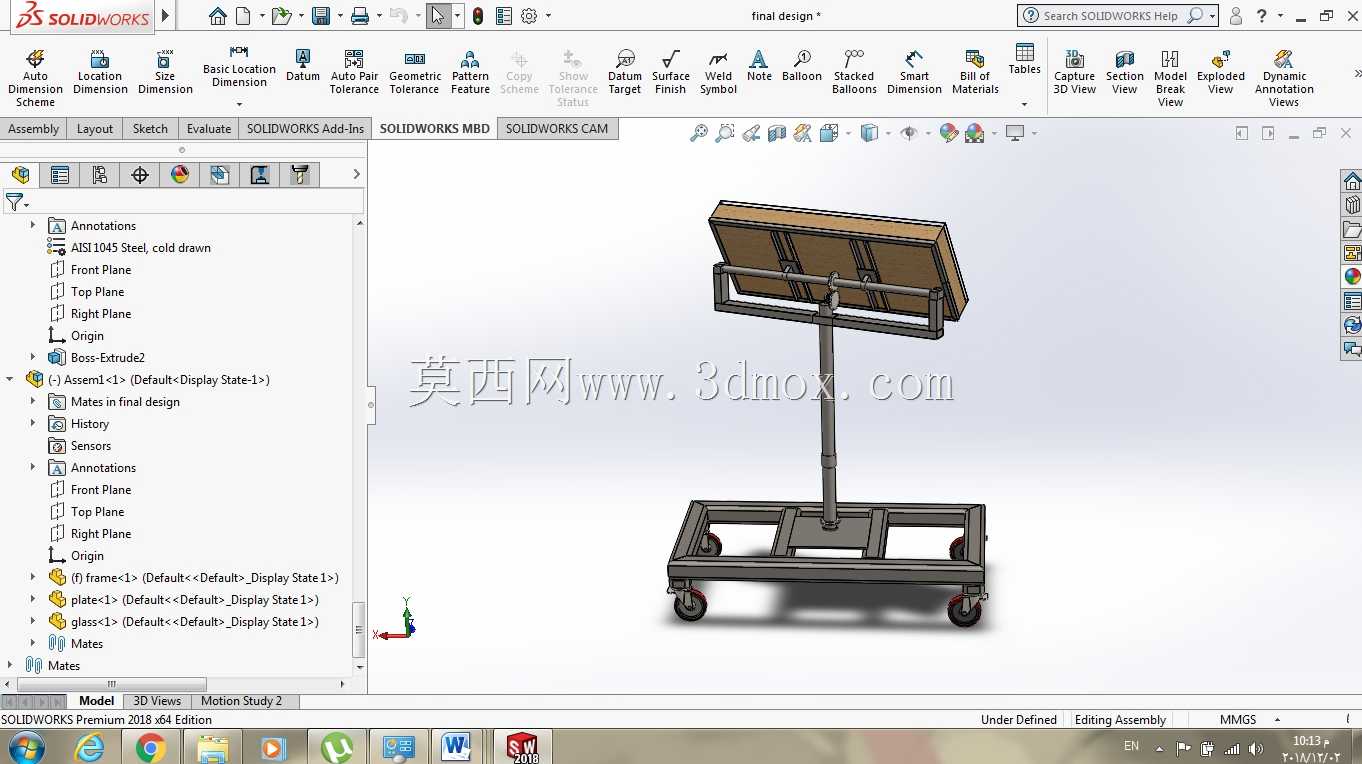The width and height of the screenshot is (1362, 764).
Task: Open the Apply Scene icon
Action: 975,133
